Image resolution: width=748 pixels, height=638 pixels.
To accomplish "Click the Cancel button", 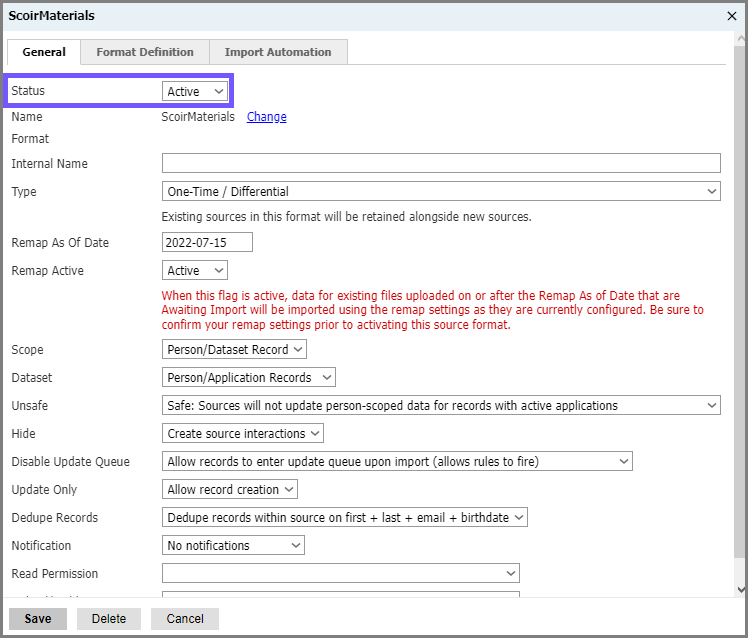I will tap(185, 619).
